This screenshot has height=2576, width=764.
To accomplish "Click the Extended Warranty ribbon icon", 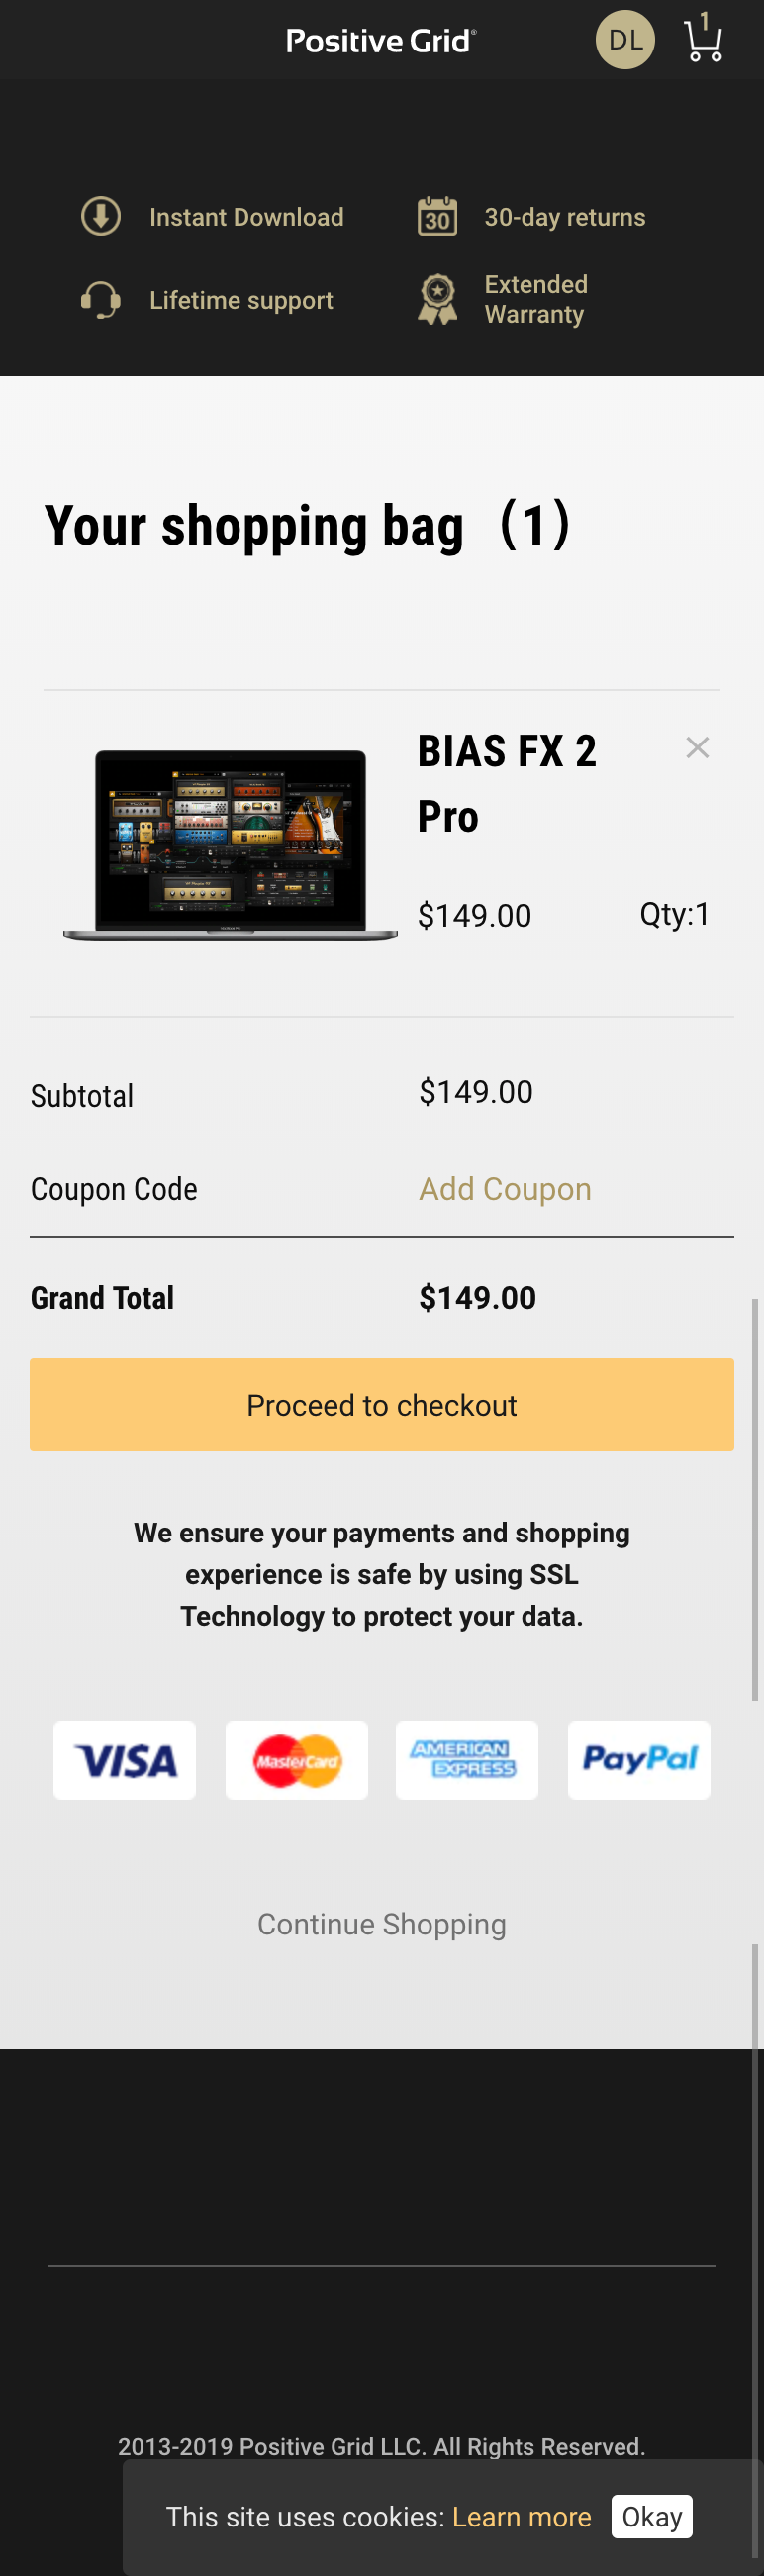I will pyautogui.click(x=437, y=300).
